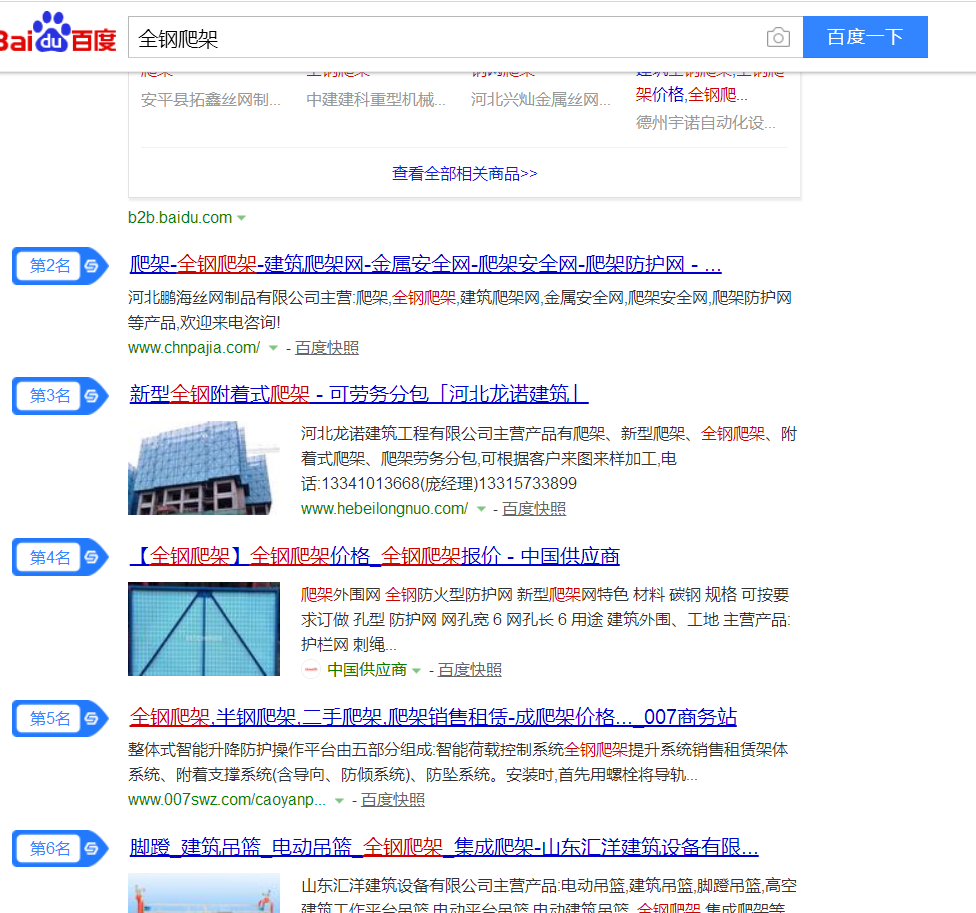
Task: Open the 新型全钢附着式爬架 result title
Action: click(359, 394)
